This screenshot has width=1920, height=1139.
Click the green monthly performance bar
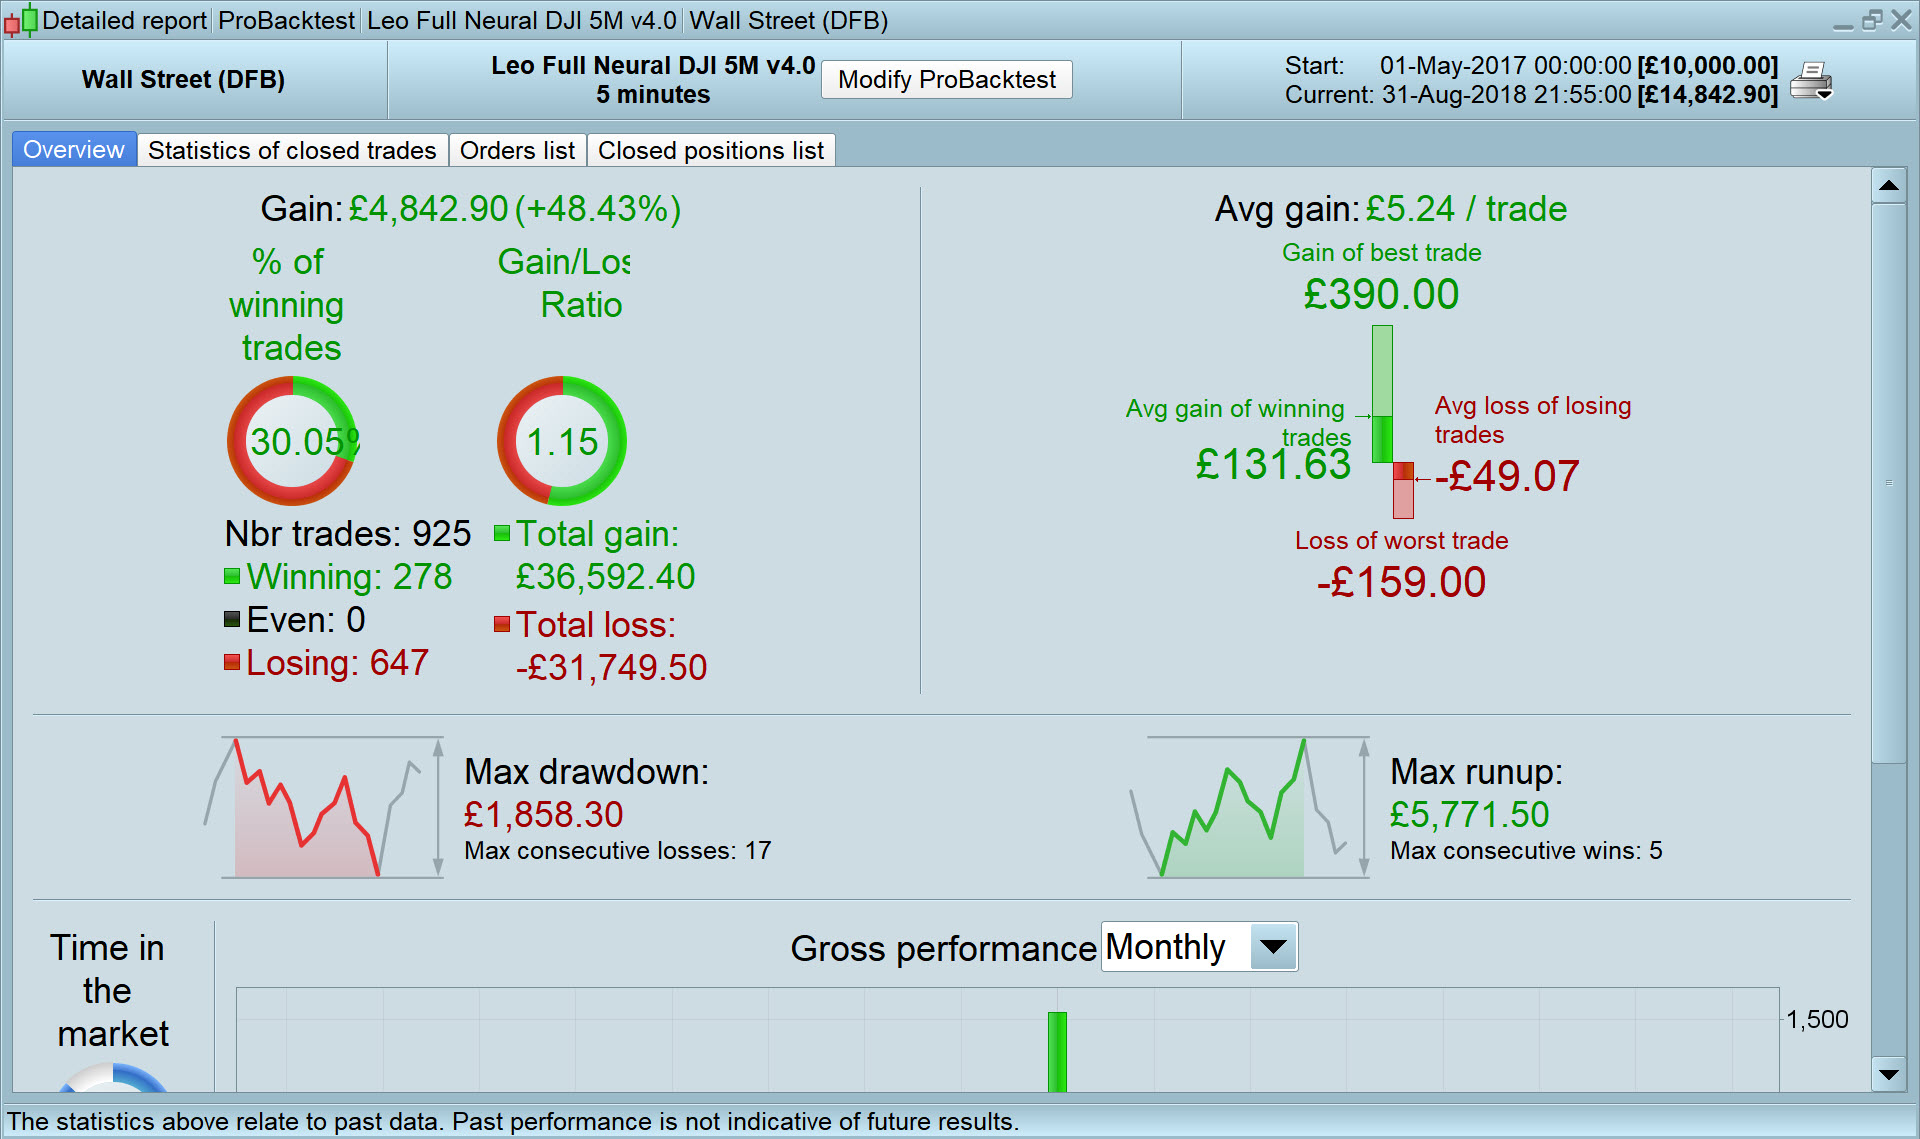(1057, 1050)
